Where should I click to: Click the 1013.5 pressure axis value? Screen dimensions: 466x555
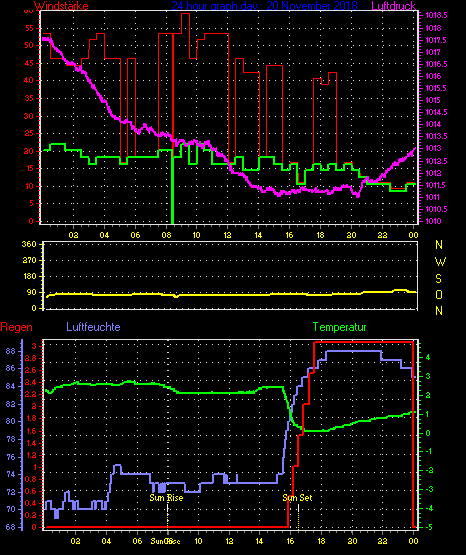[436, 137]
